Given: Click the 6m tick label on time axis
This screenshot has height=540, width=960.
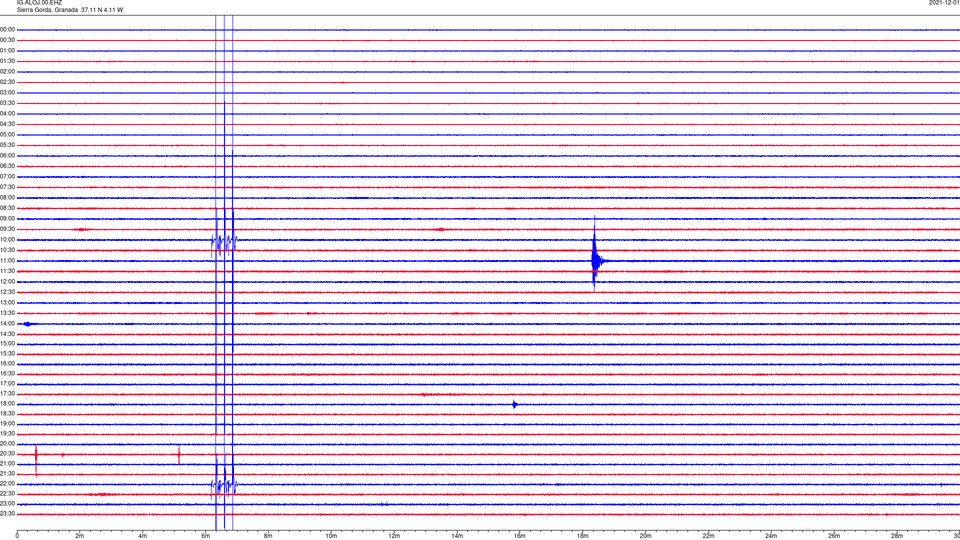Looking at the screenshot, I should coord(205,536).
